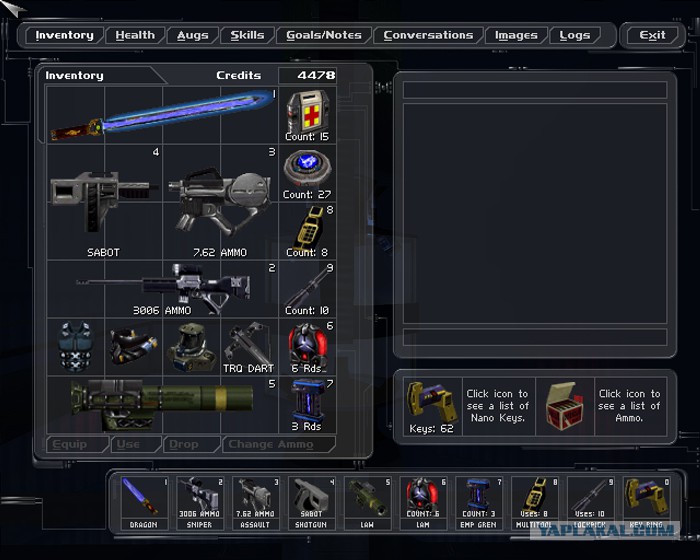Choose belt slot 9 LOCKPICK
700x560 pixels.
(591, 503)
